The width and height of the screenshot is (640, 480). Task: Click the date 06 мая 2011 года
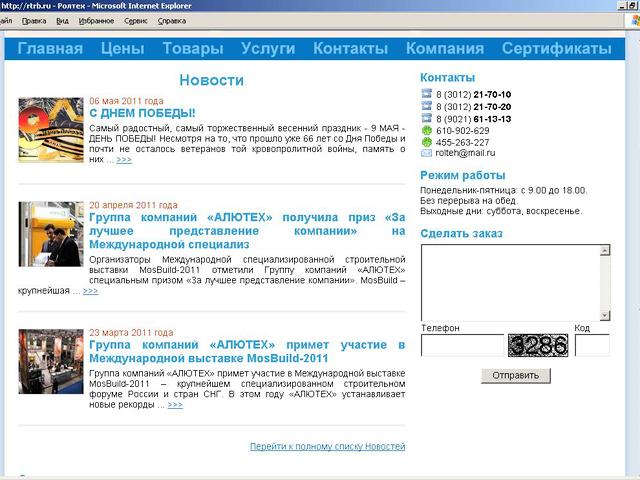(x=127, y=101)
